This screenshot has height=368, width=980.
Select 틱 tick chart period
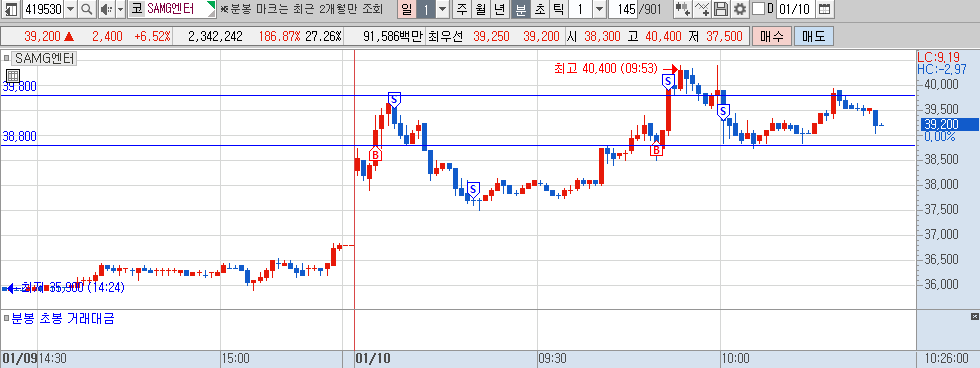[x=558, y=9]
